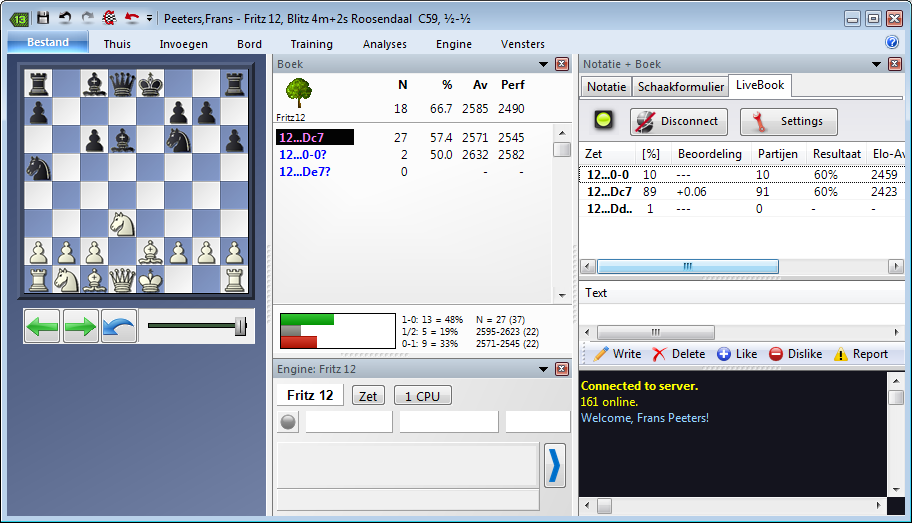Viewport: 912px width, 523px height.
Task: Sort by the Zet column header
Action: coord(607,154)
